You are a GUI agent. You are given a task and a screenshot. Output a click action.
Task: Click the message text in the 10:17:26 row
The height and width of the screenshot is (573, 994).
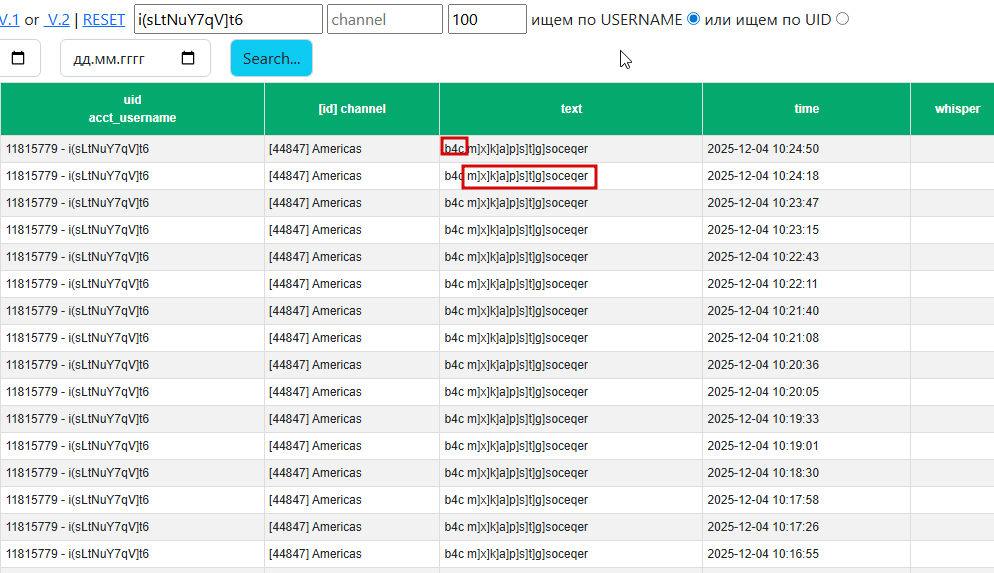click(x=516, y=527)
